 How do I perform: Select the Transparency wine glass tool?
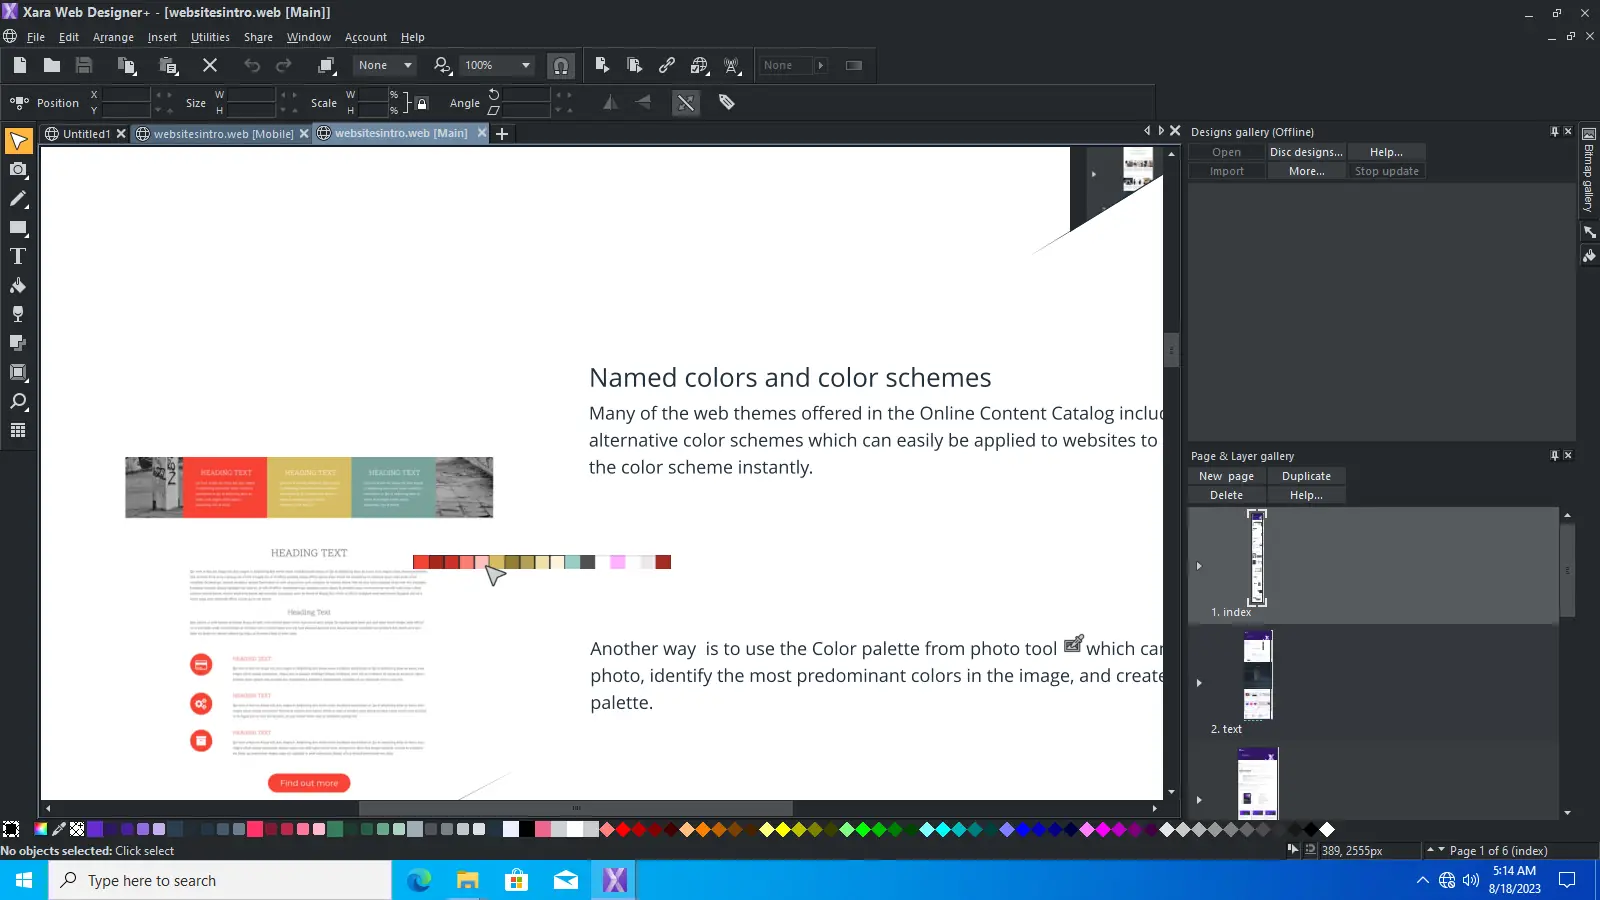pos(18,315)
